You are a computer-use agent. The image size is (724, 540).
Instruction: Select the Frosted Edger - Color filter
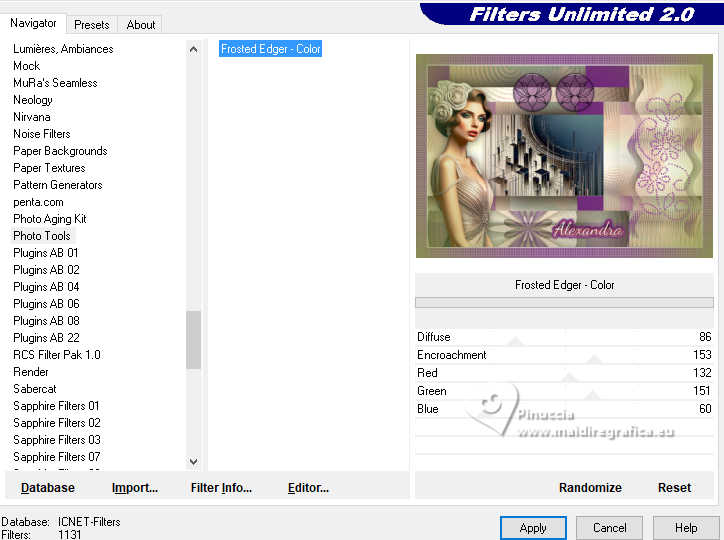point(270,49)
